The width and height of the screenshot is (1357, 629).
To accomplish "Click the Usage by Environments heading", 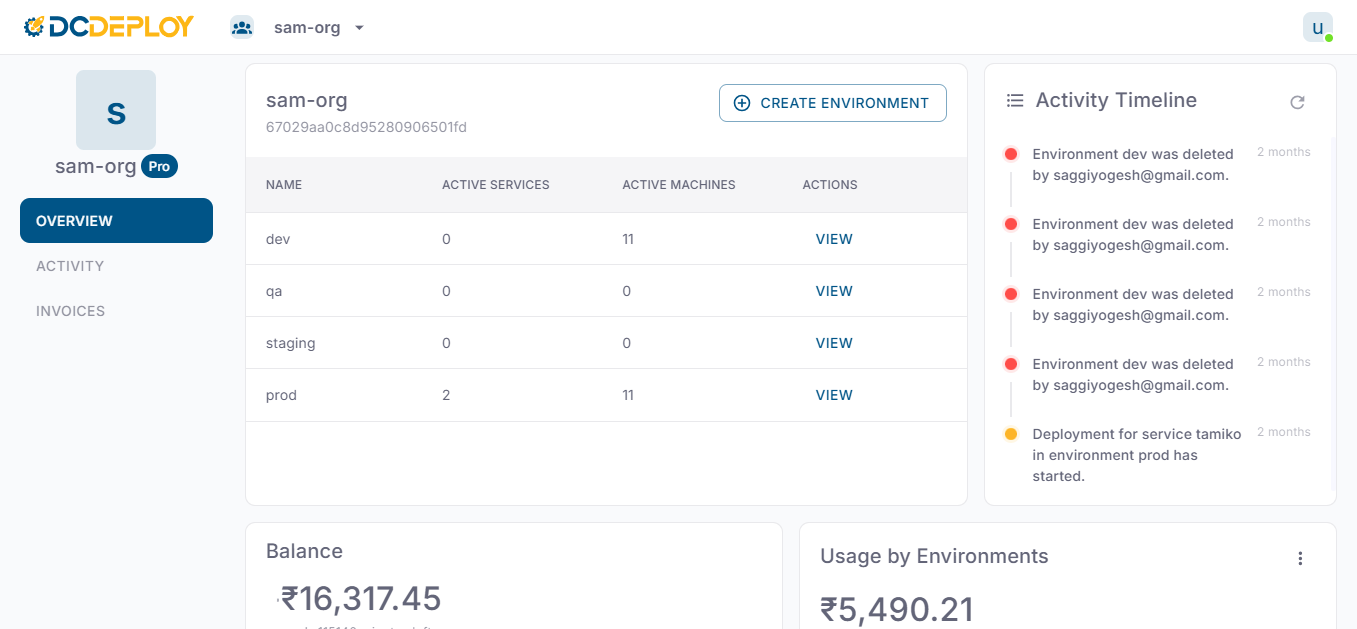I will pyautogui.click(x=934, y=556).
